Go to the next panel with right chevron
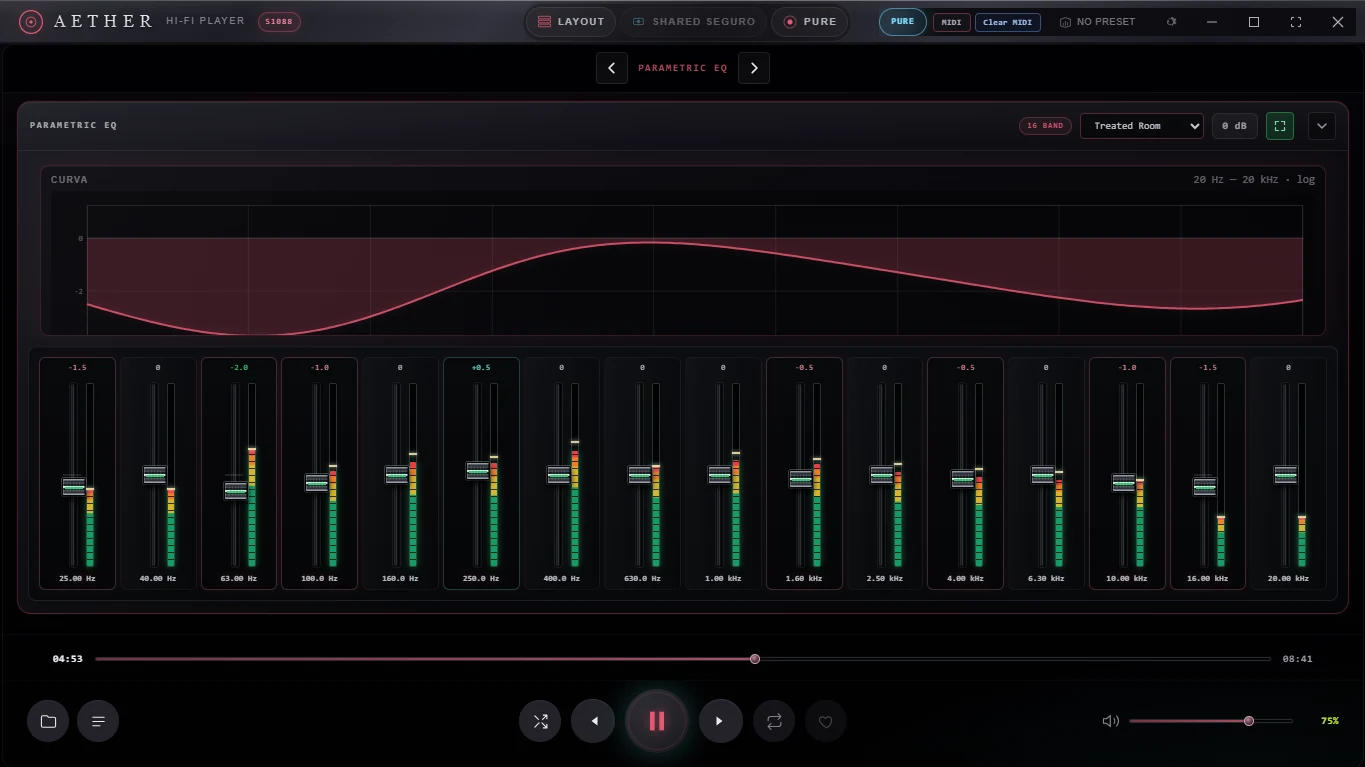The image size is (1365, 767). tap(754, 68)
